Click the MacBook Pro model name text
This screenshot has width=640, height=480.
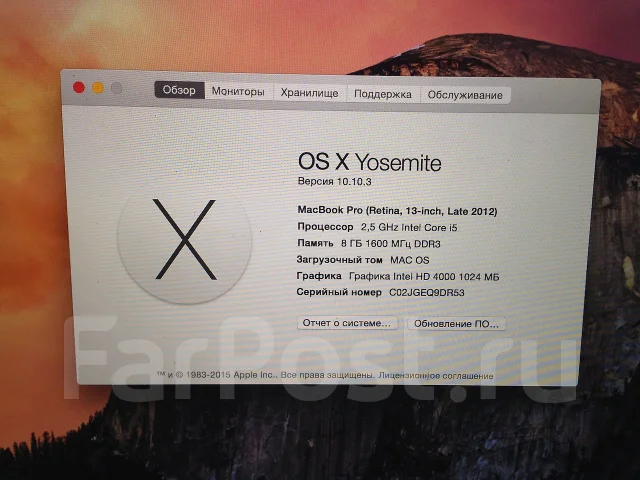397,211
